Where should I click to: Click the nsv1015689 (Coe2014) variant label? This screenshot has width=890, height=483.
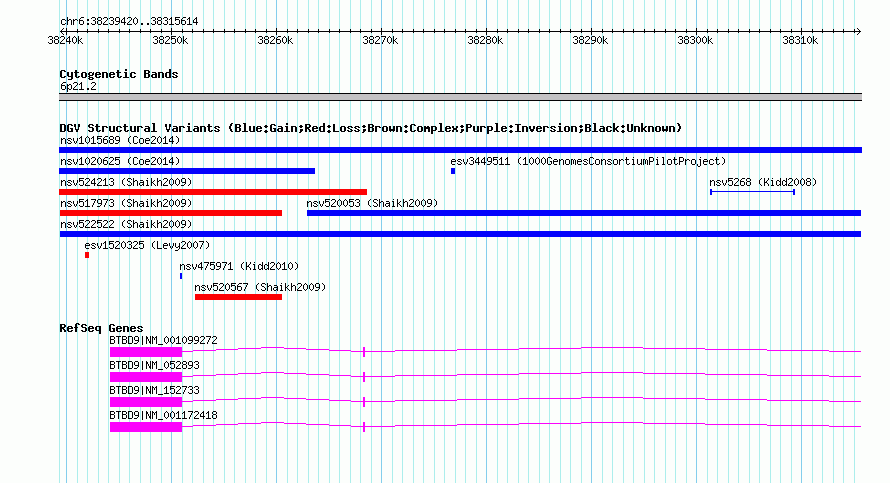click(x=120, y=140)
